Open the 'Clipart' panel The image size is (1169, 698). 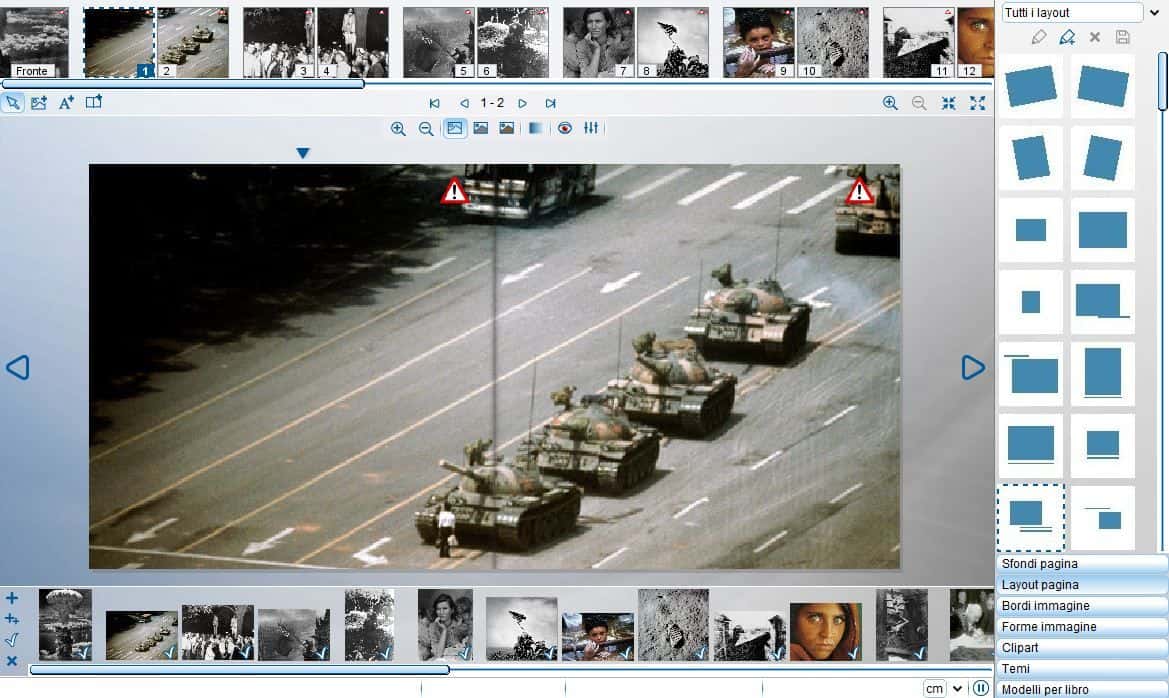click(x=1082, y=647)
